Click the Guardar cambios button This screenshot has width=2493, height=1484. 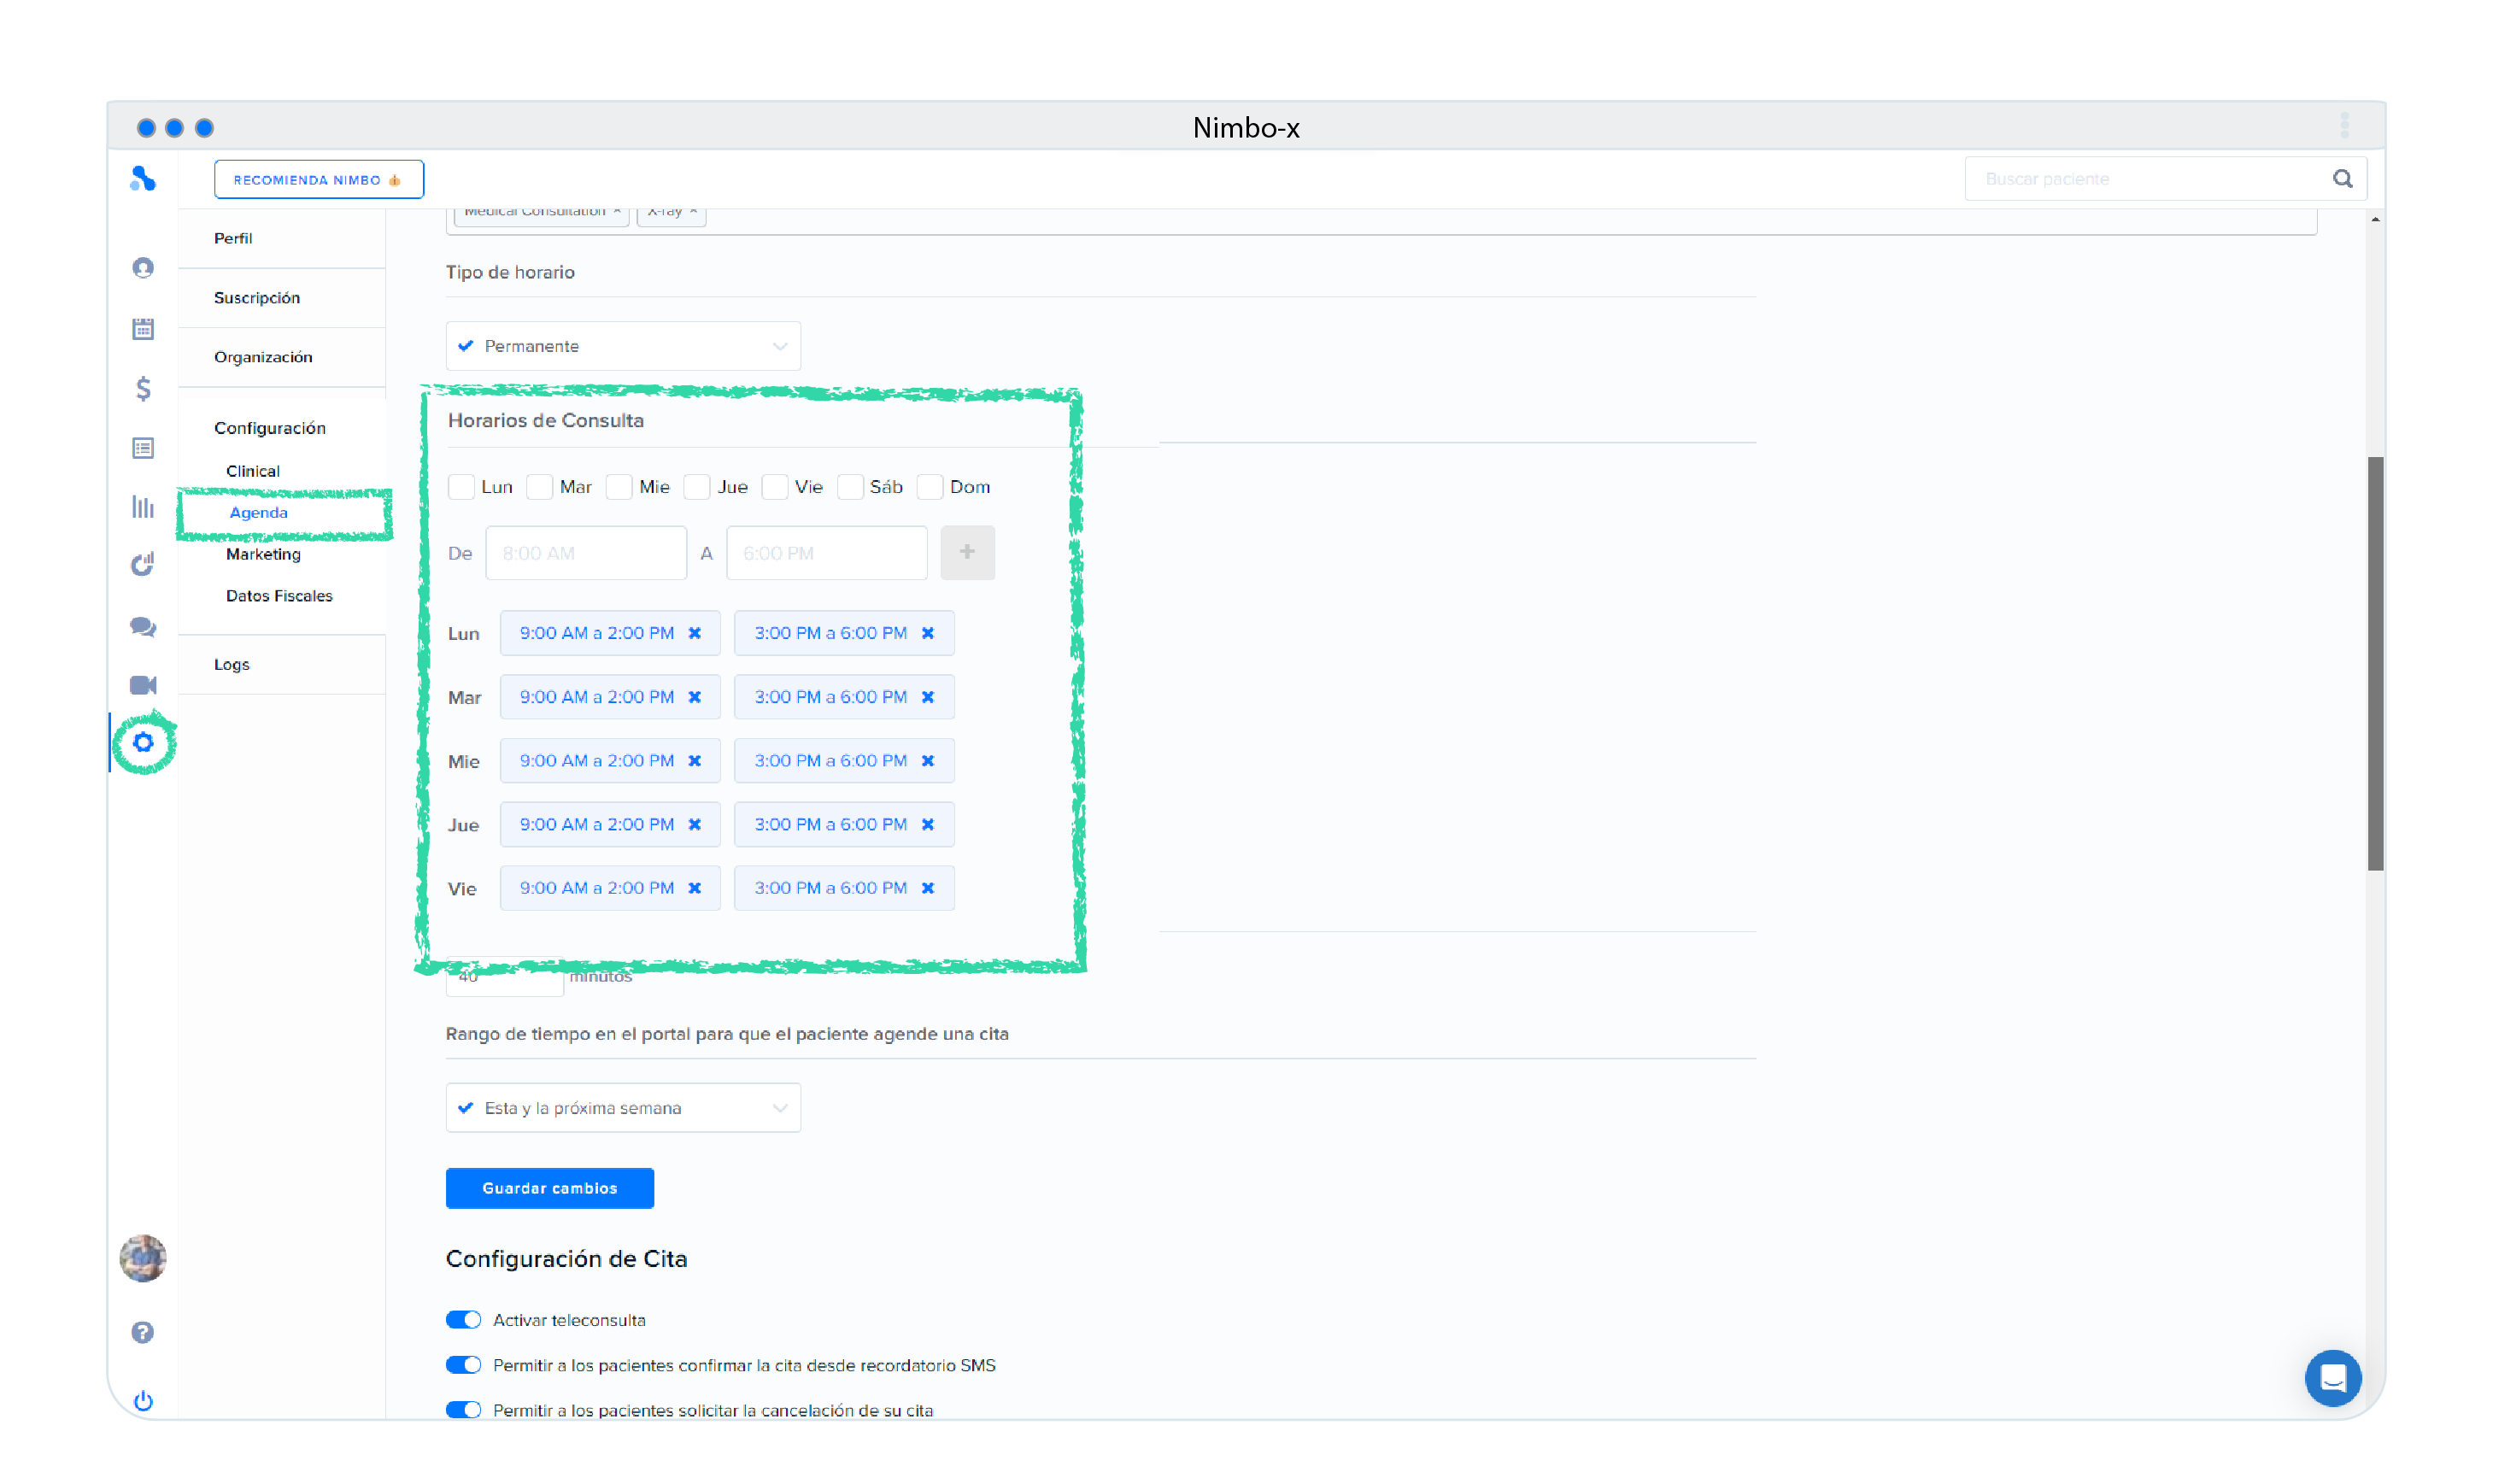click(x=550, y=1188)
